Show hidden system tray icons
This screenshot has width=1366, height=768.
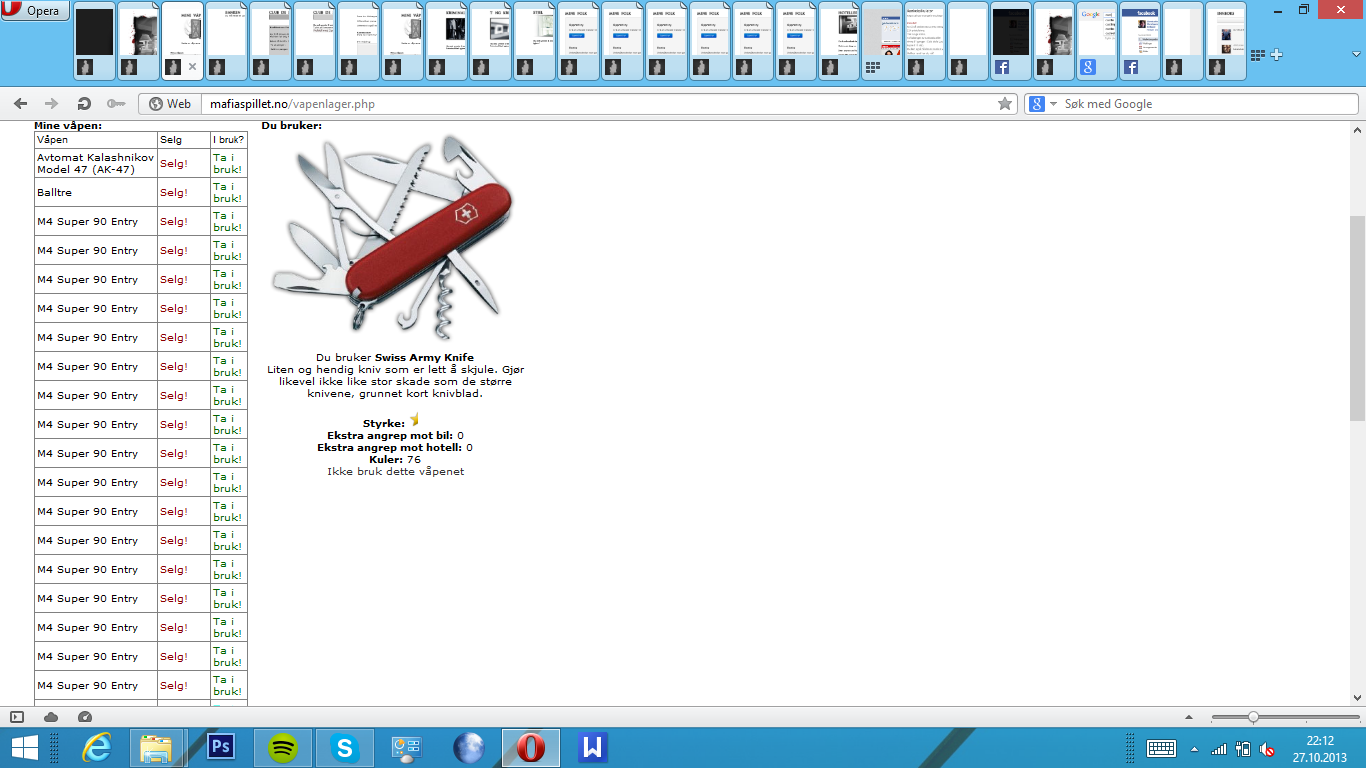1194,748
